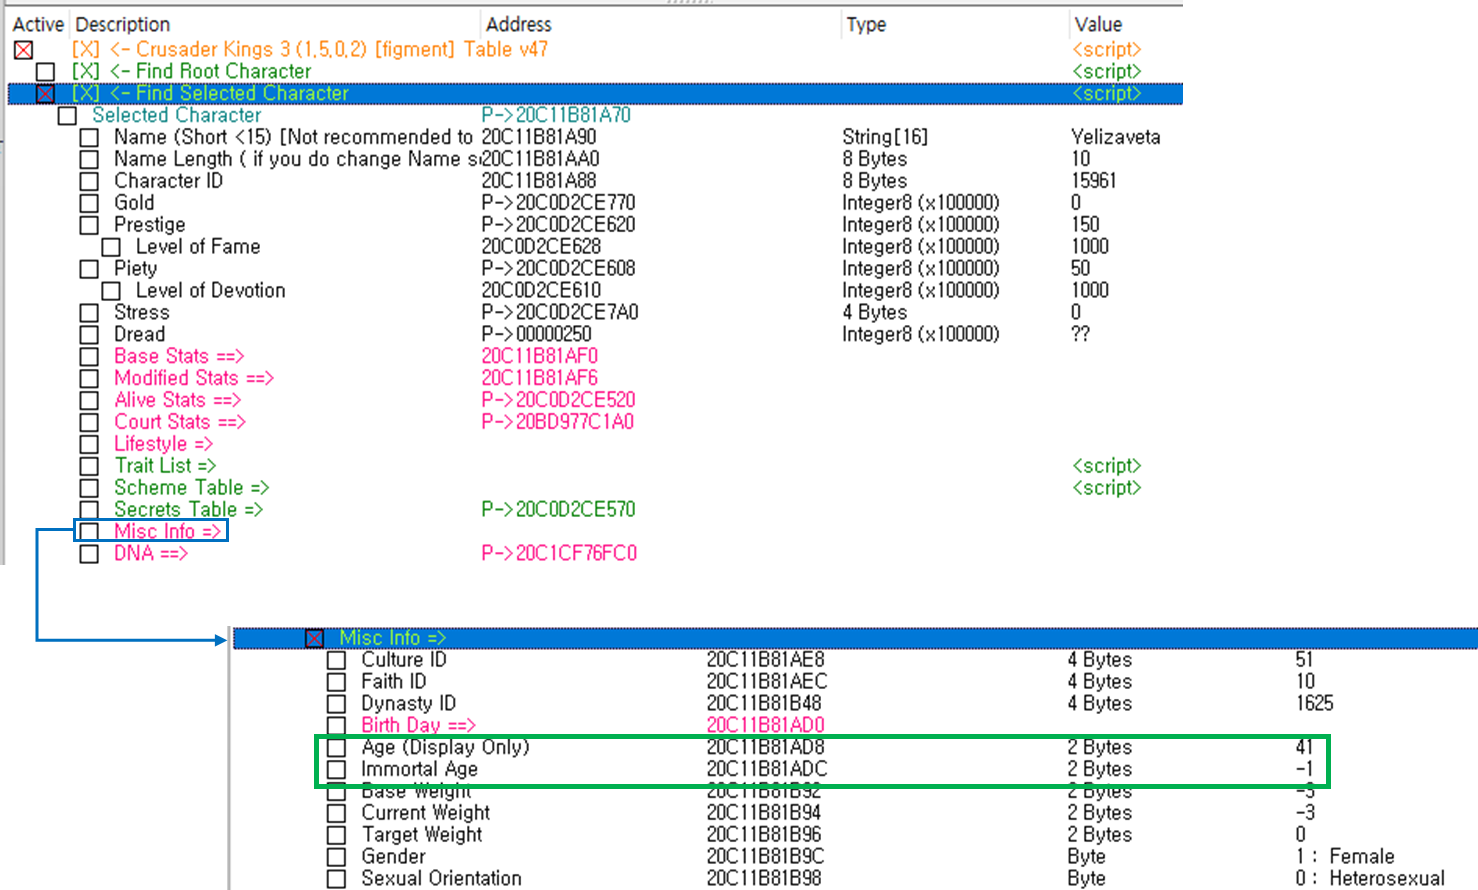Expand the Birth Day group checkbox

click(336, 726)
